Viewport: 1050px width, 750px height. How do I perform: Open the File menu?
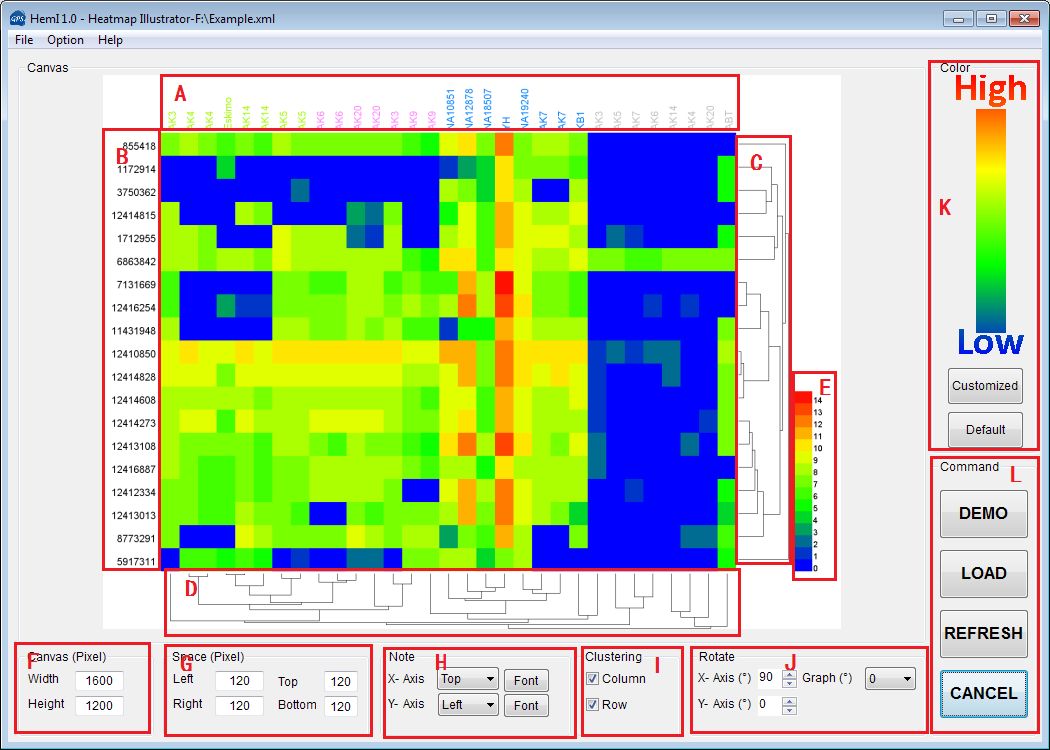point(24,40)
